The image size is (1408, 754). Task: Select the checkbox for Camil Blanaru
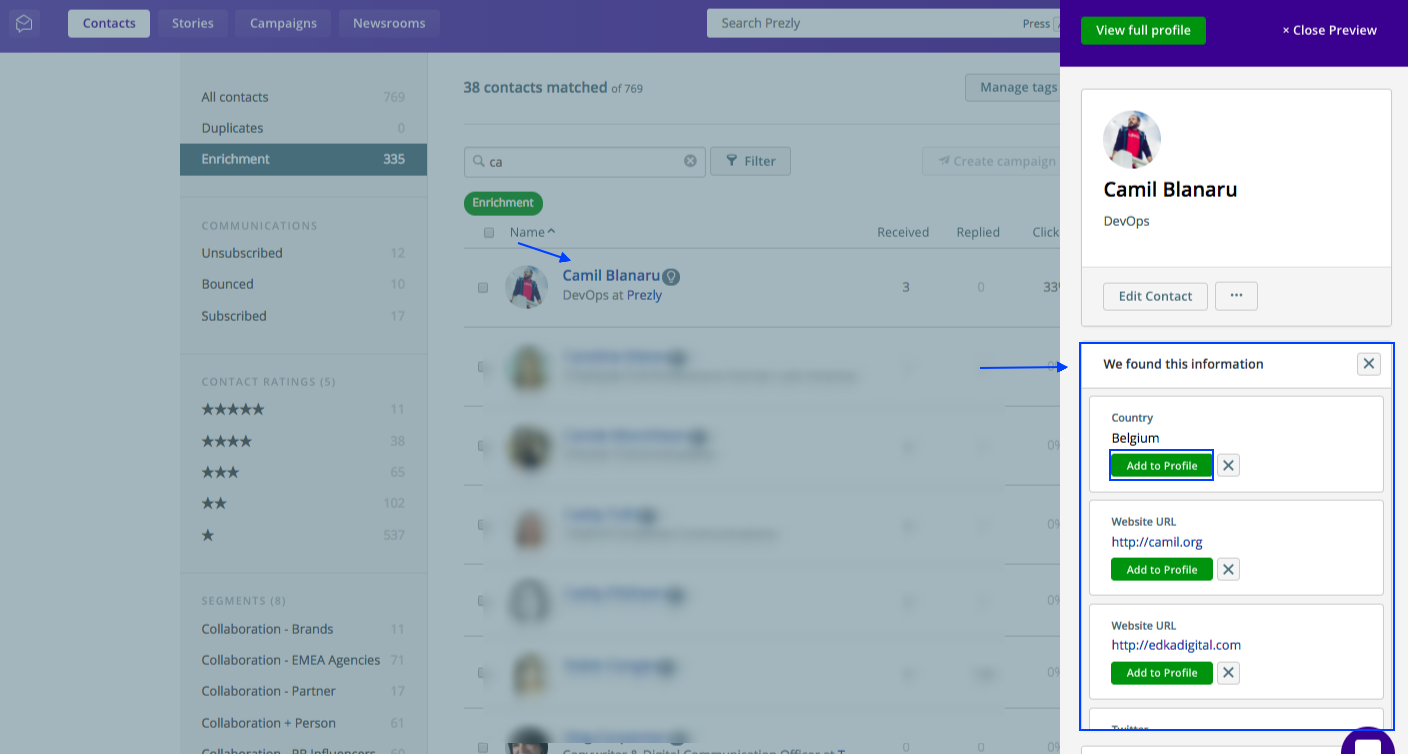click(483, 288)
